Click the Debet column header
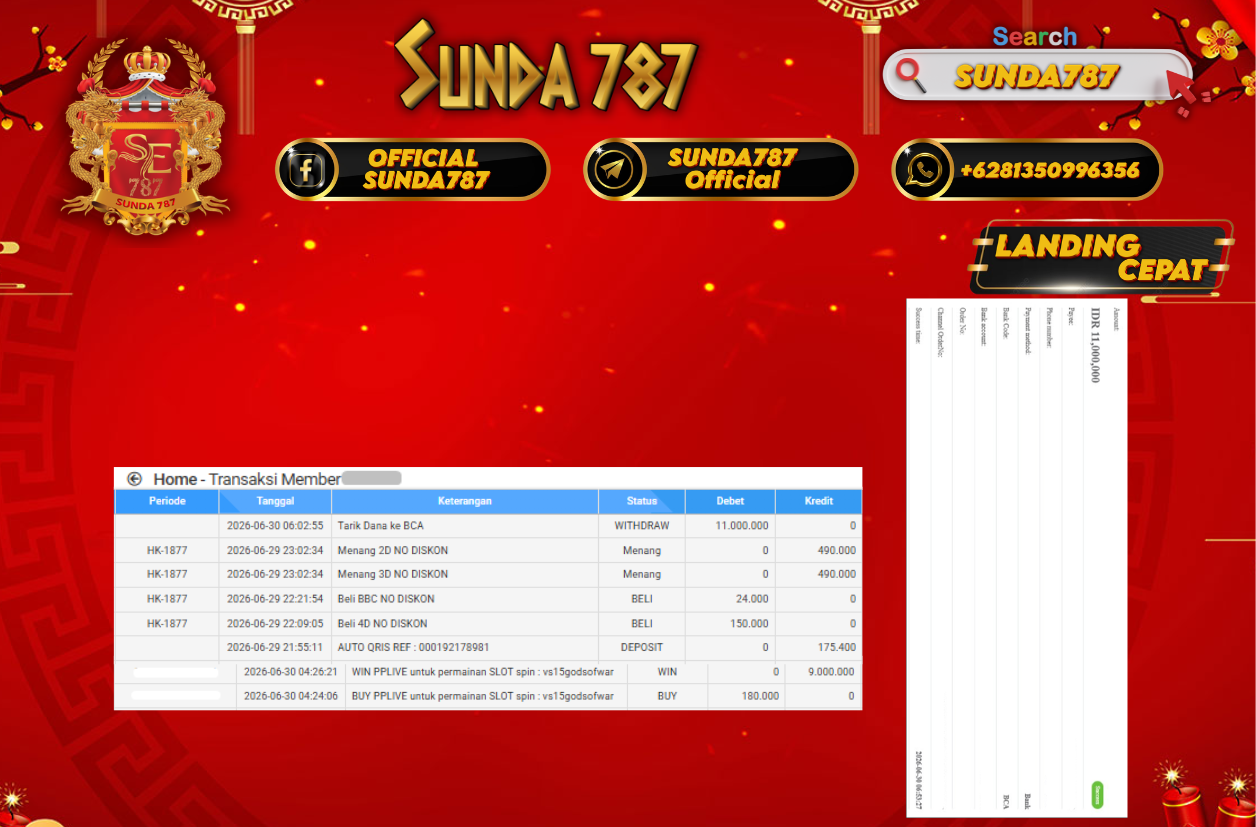This screenshot has width=1256, height=827. pyautogui.click(x=730, y=501)
